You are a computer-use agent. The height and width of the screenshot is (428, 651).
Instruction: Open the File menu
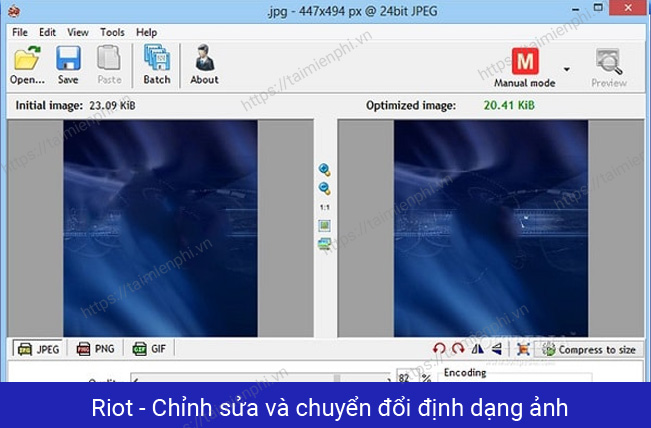coord(20,32)
